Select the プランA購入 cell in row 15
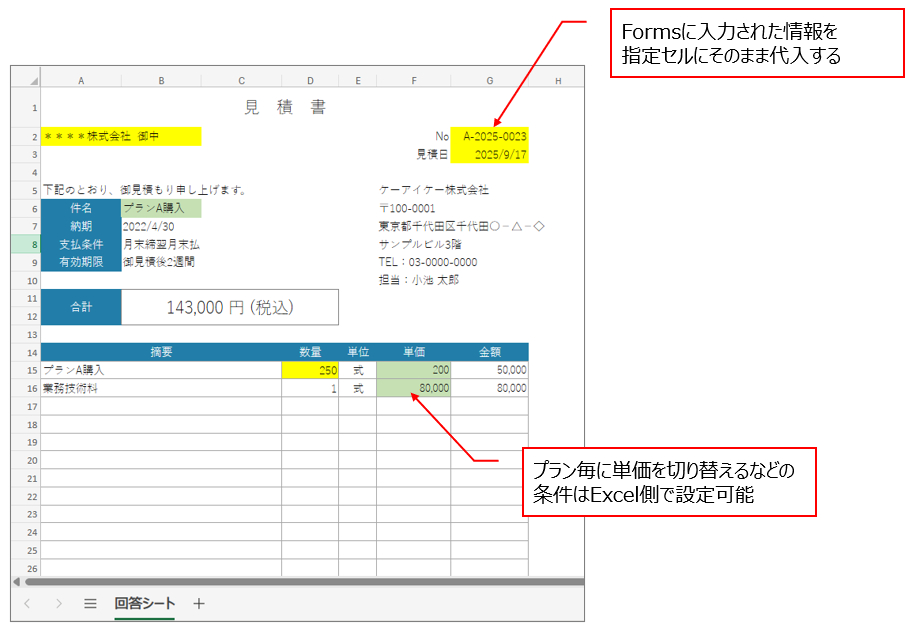Screen dimensions: 912x632 point(161,370)
